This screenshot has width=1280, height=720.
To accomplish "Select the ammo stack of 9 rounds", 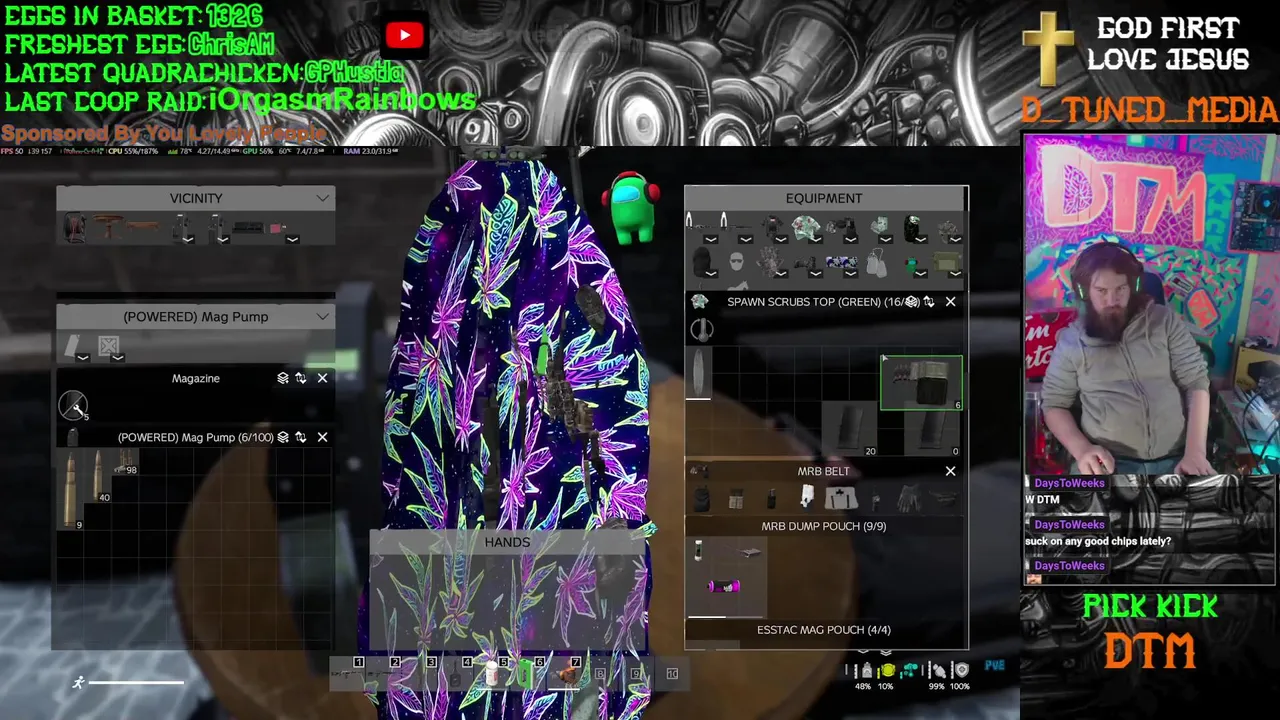I will [x=71, y=490].
